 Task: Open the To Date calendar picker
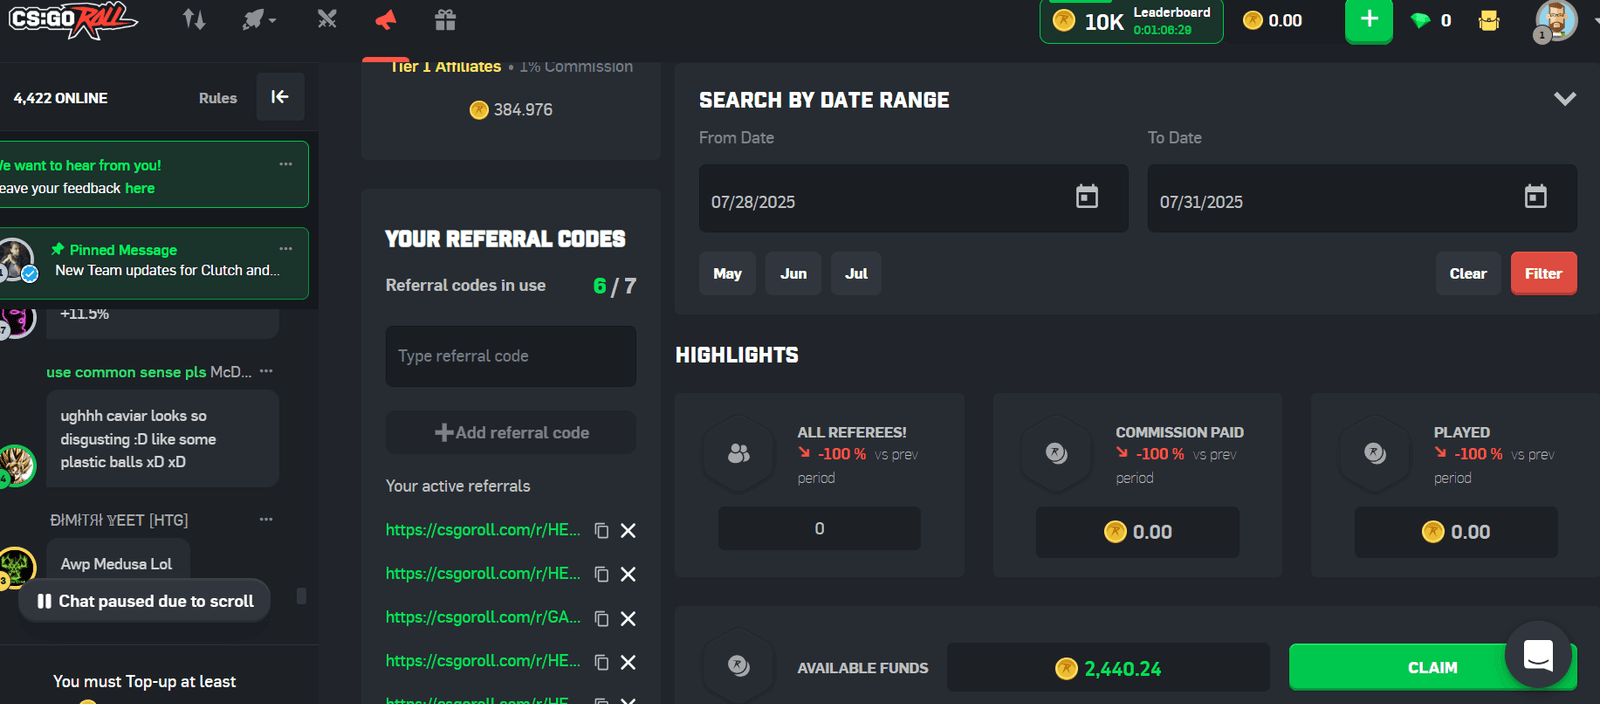pos(1535,197)
